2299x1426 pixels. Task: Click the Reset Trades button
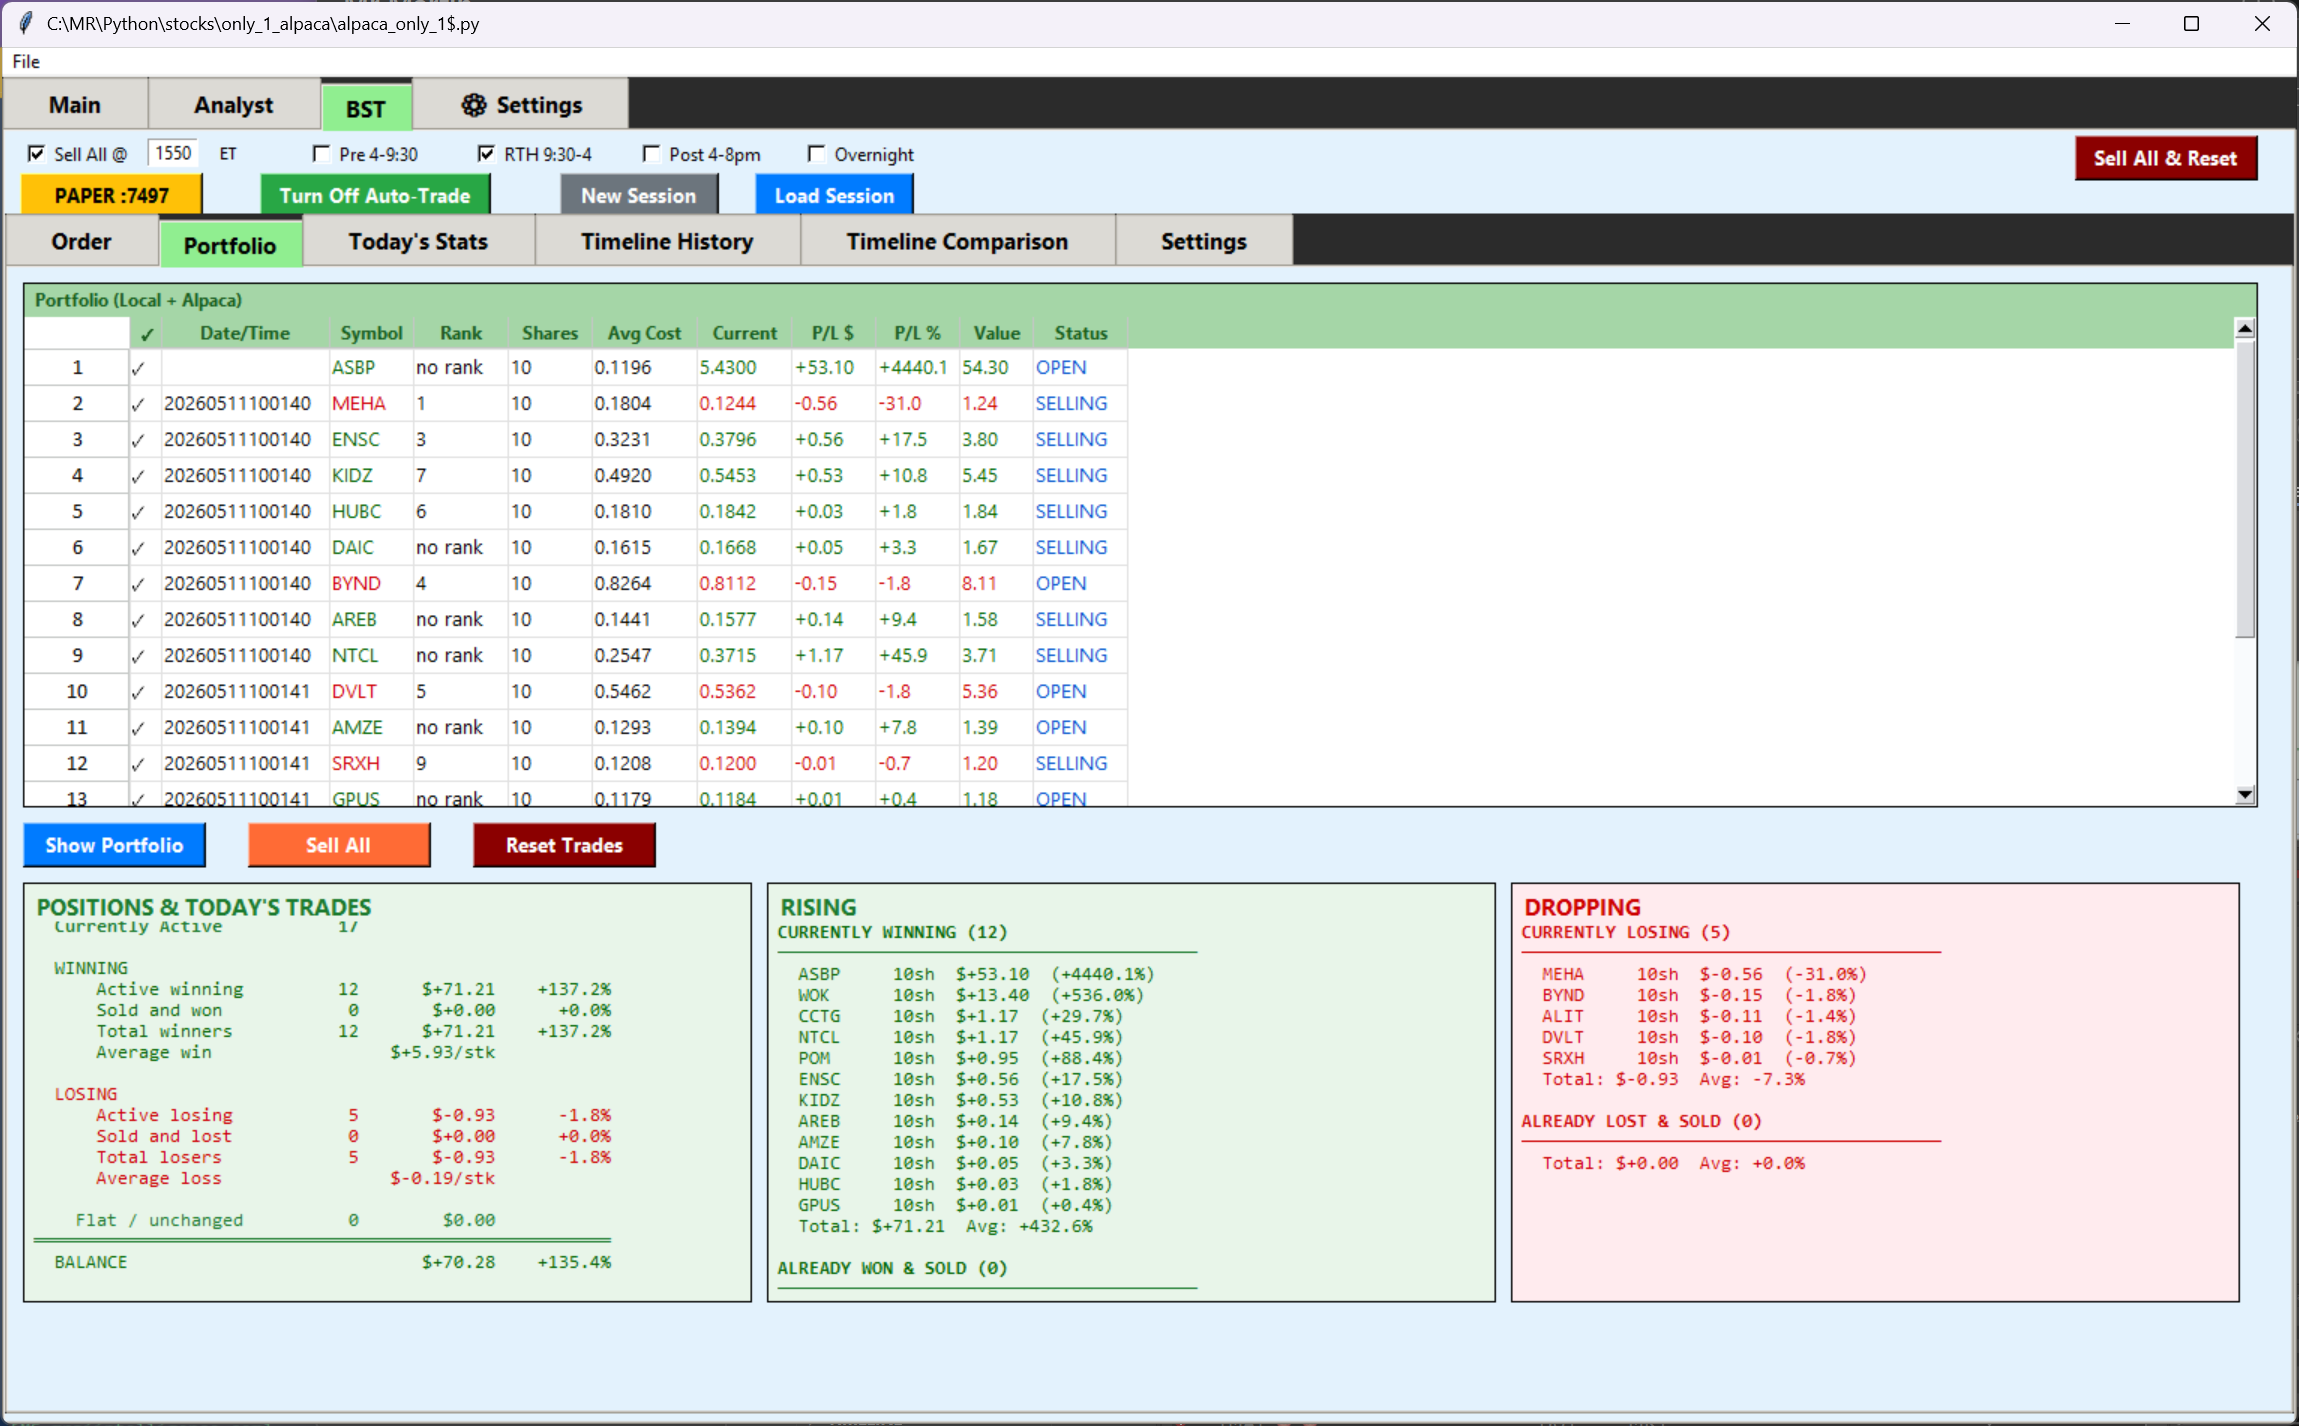click(x=564, y=845)
